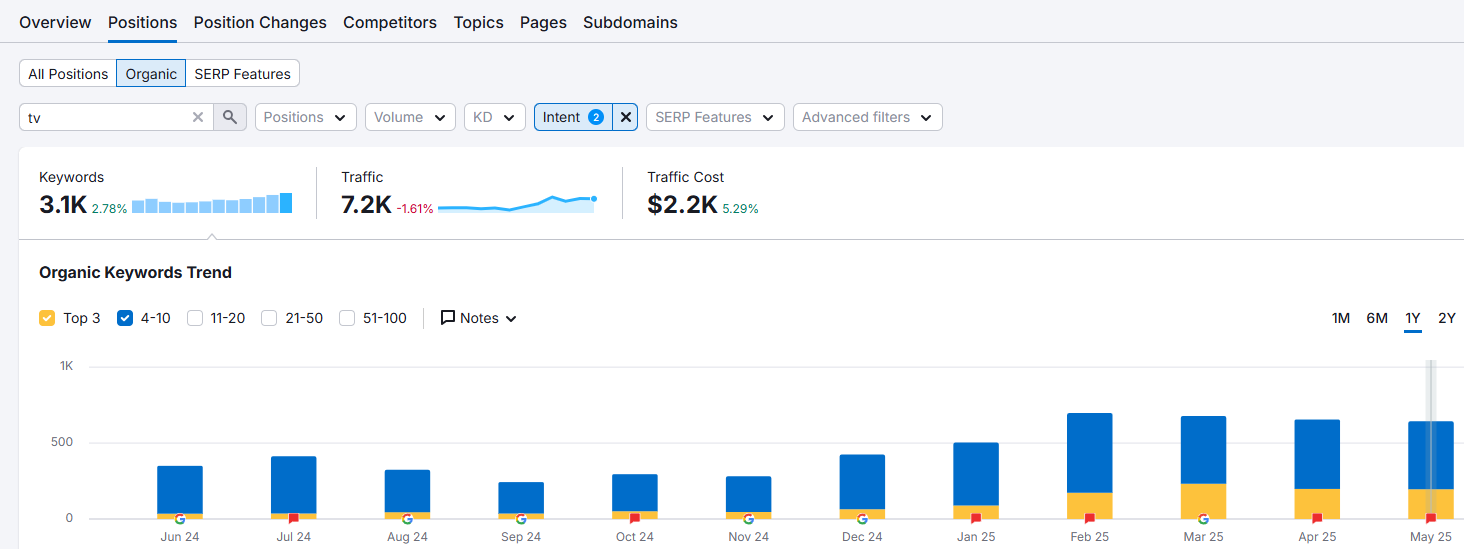Set chart range to 6M

point(1377,318)
